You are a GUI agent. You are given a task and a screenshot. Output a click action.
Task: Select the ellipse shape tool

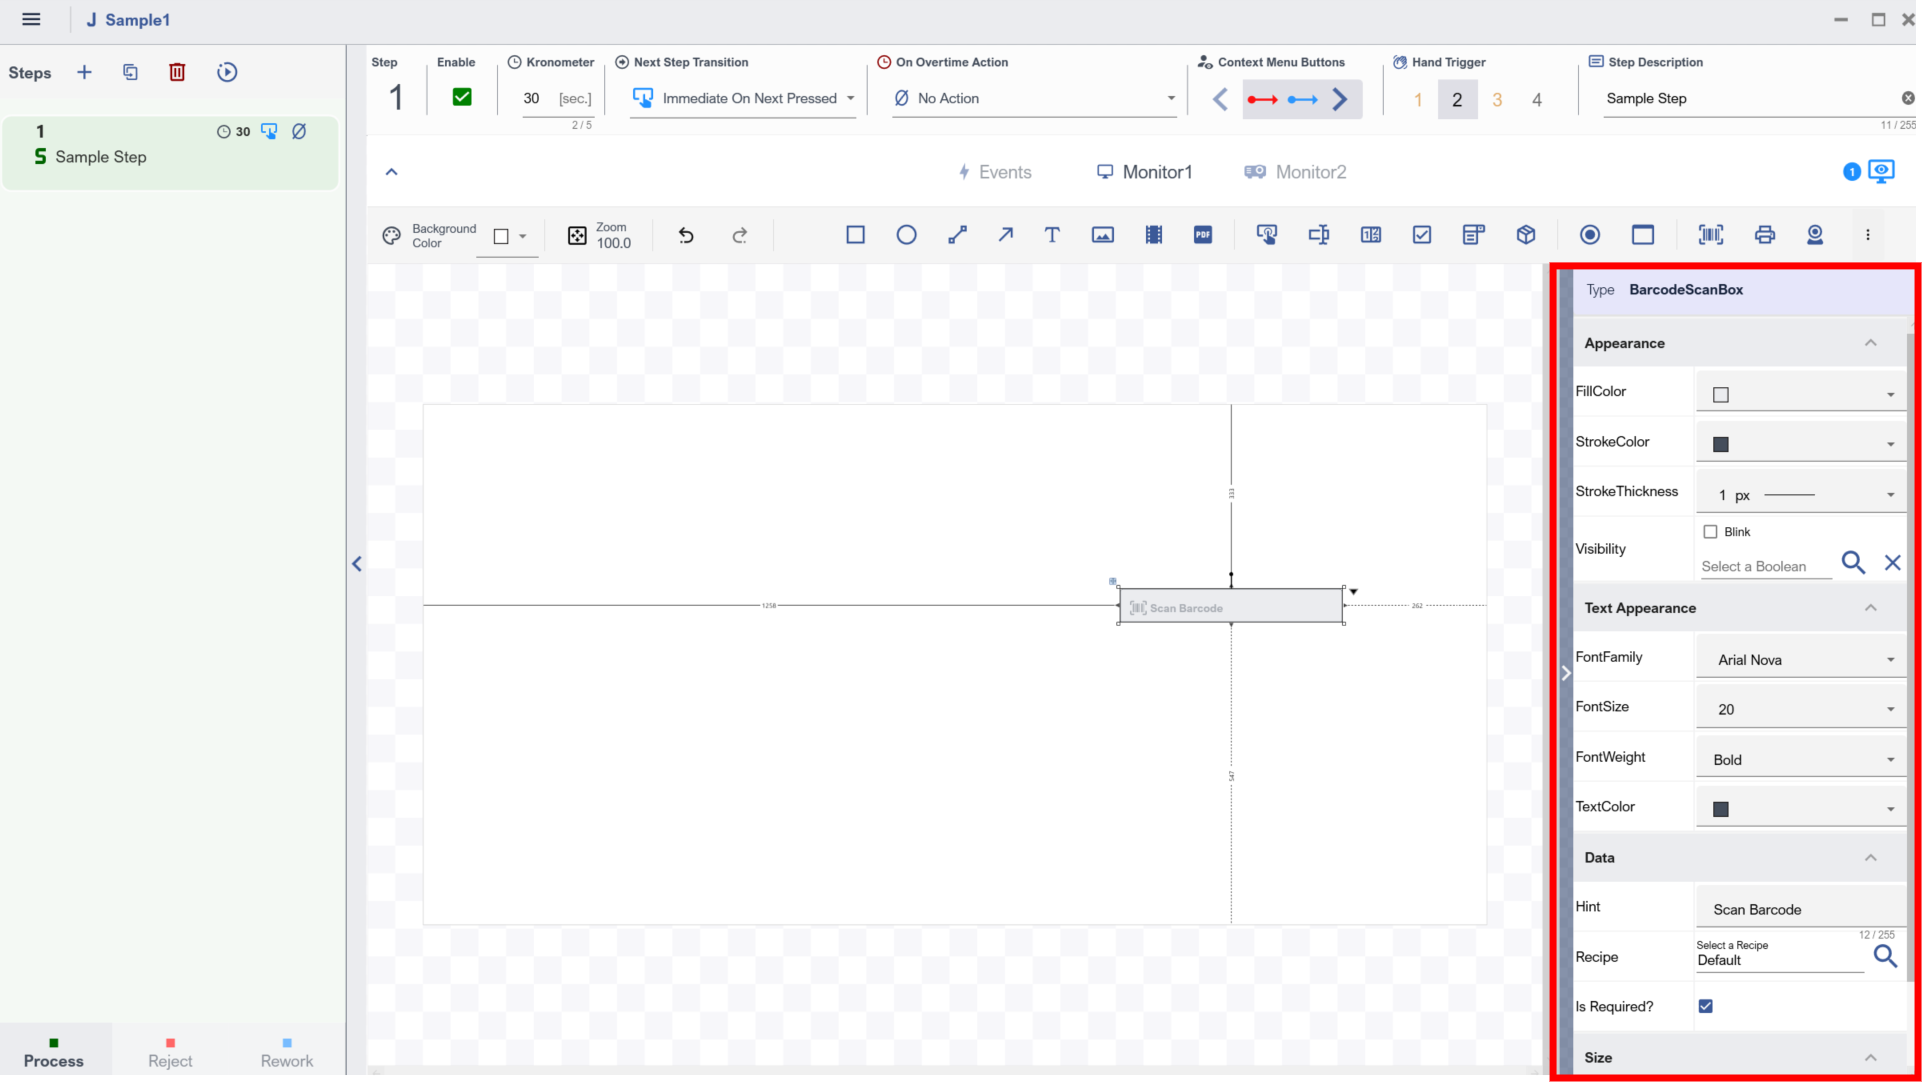906,235
